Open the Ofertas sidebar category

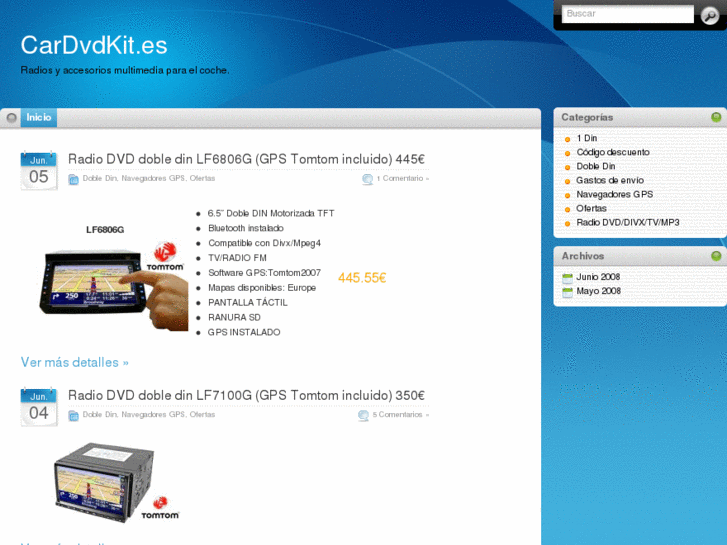click(x=591, y=208)
